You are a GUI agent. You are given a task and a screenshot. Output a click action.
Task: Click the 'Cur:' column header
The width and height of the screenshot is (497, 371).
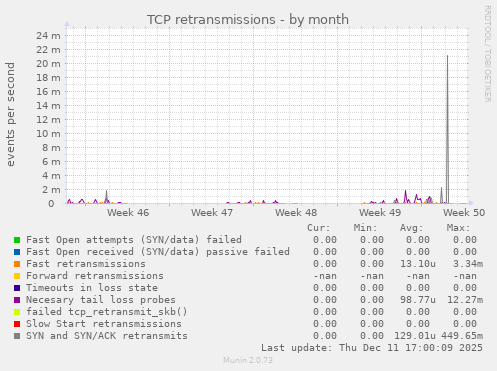319,228
